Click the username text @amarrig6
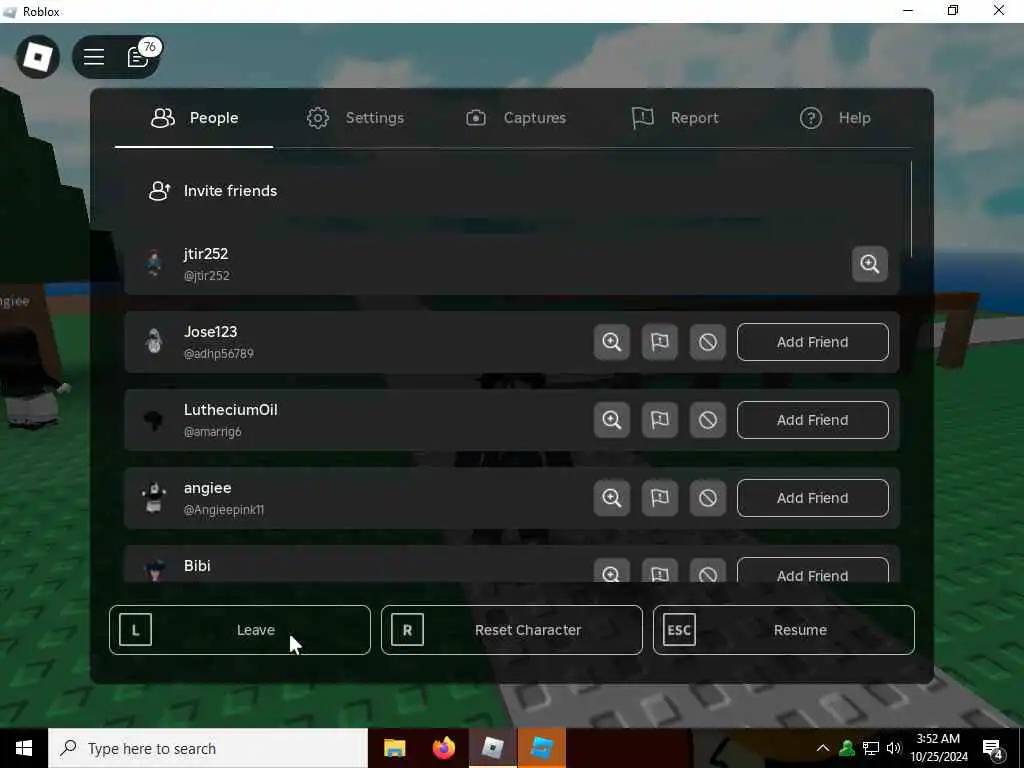The image size is (1024, 768). coord(213,432)
